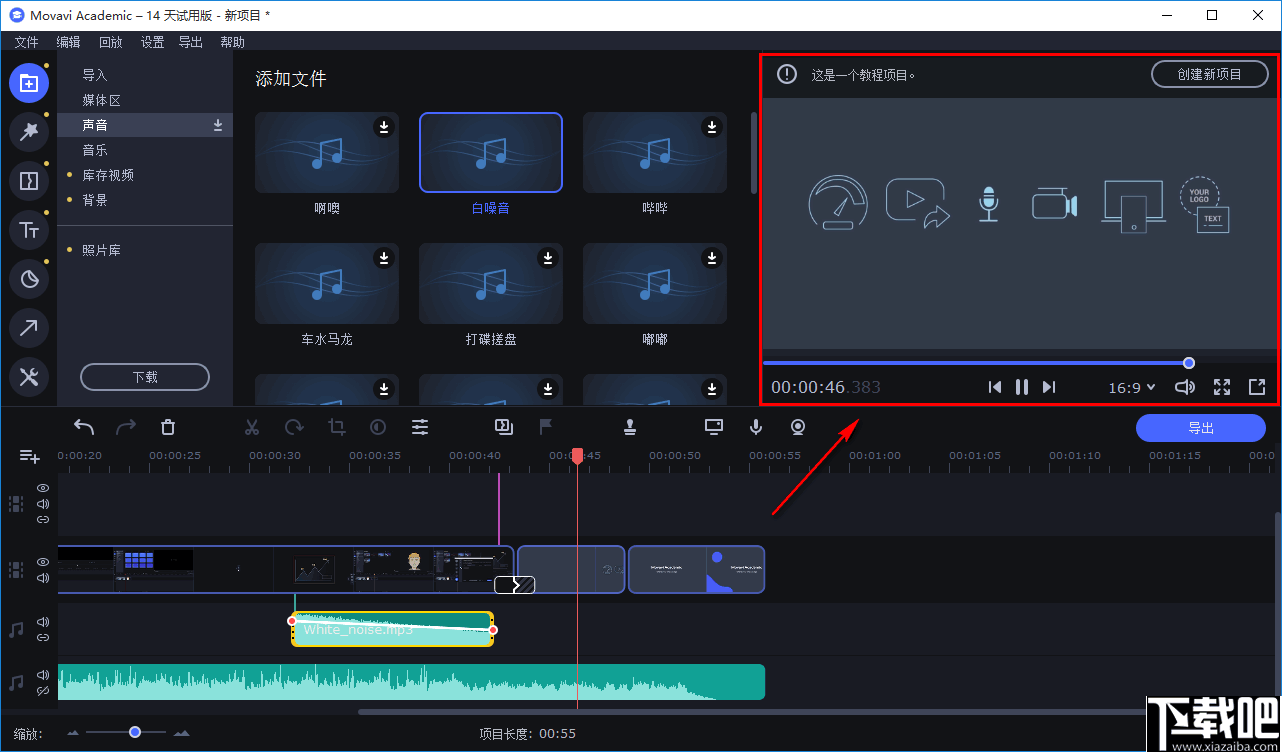Open the 导出 menu in the menu bar
This screenshot has height=752, width=1282.
(190, 42)
